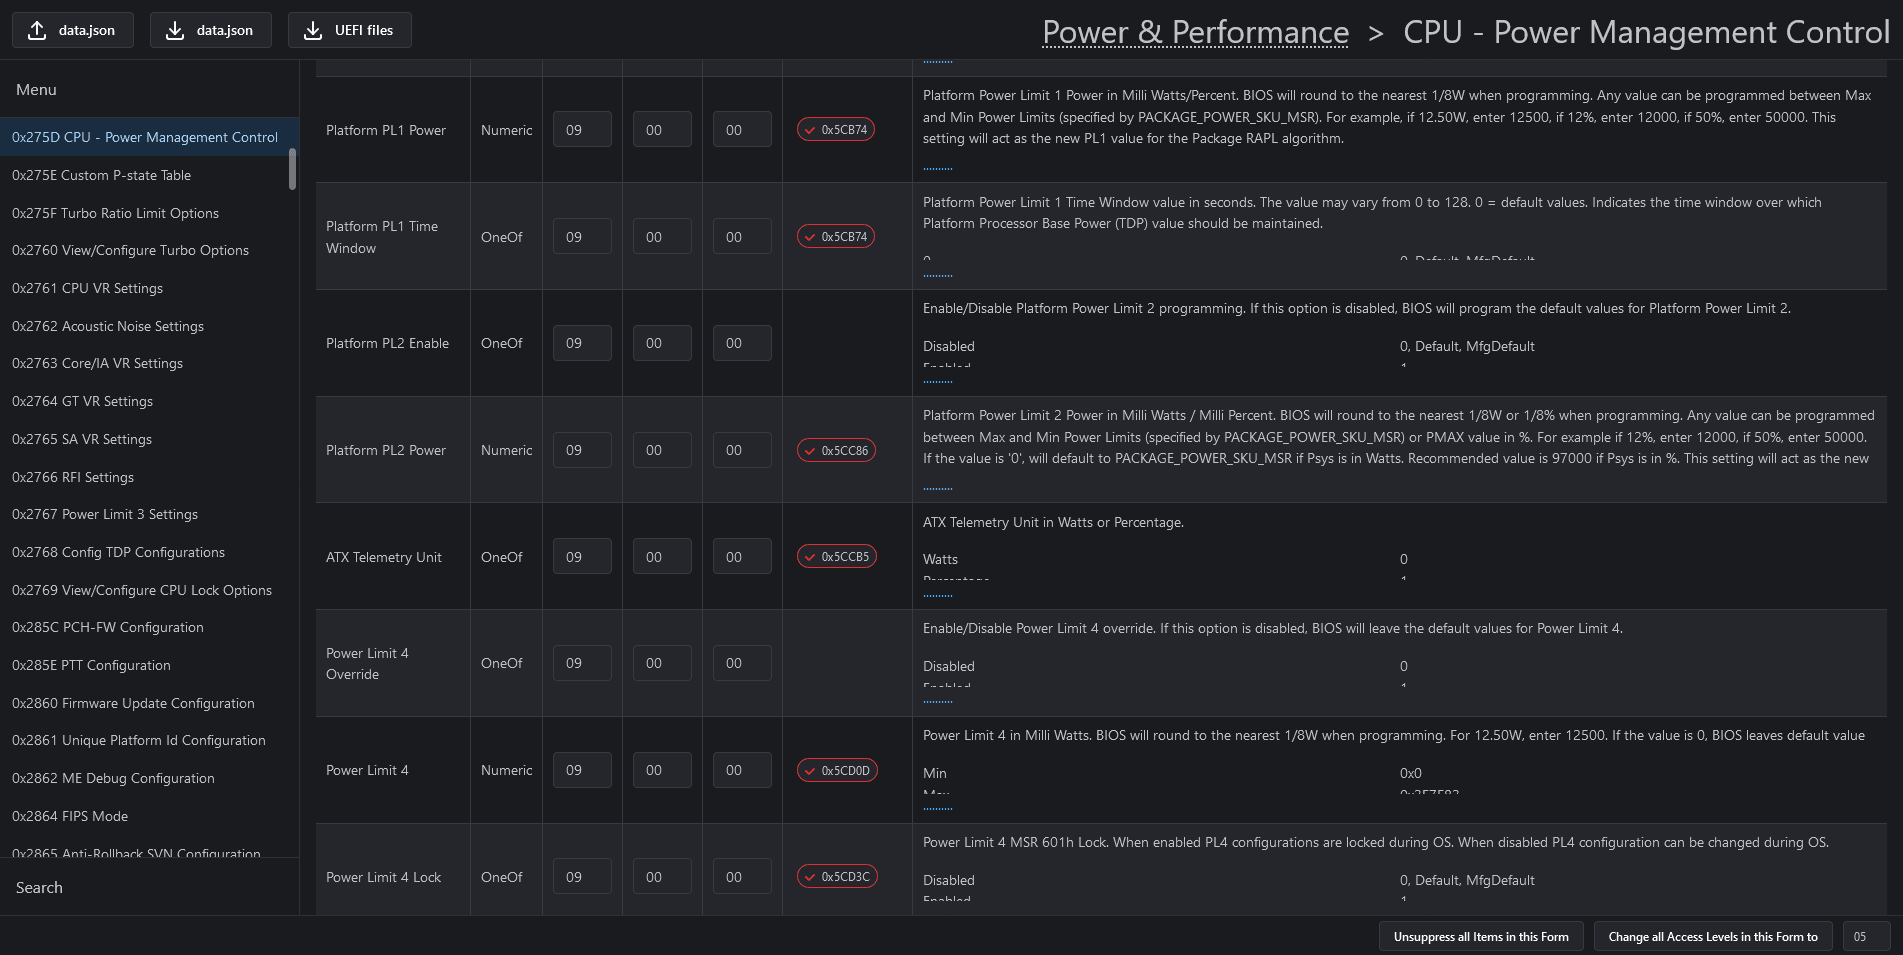Viewport: 1903px width, 955px height.
Task: Expand dotted description toggle under Platform PL2 Enable
Action: [937, 382]
